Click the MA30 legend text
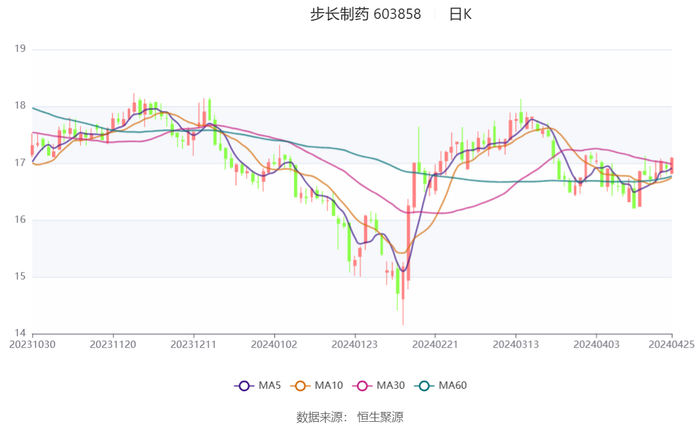 point(389,386)
